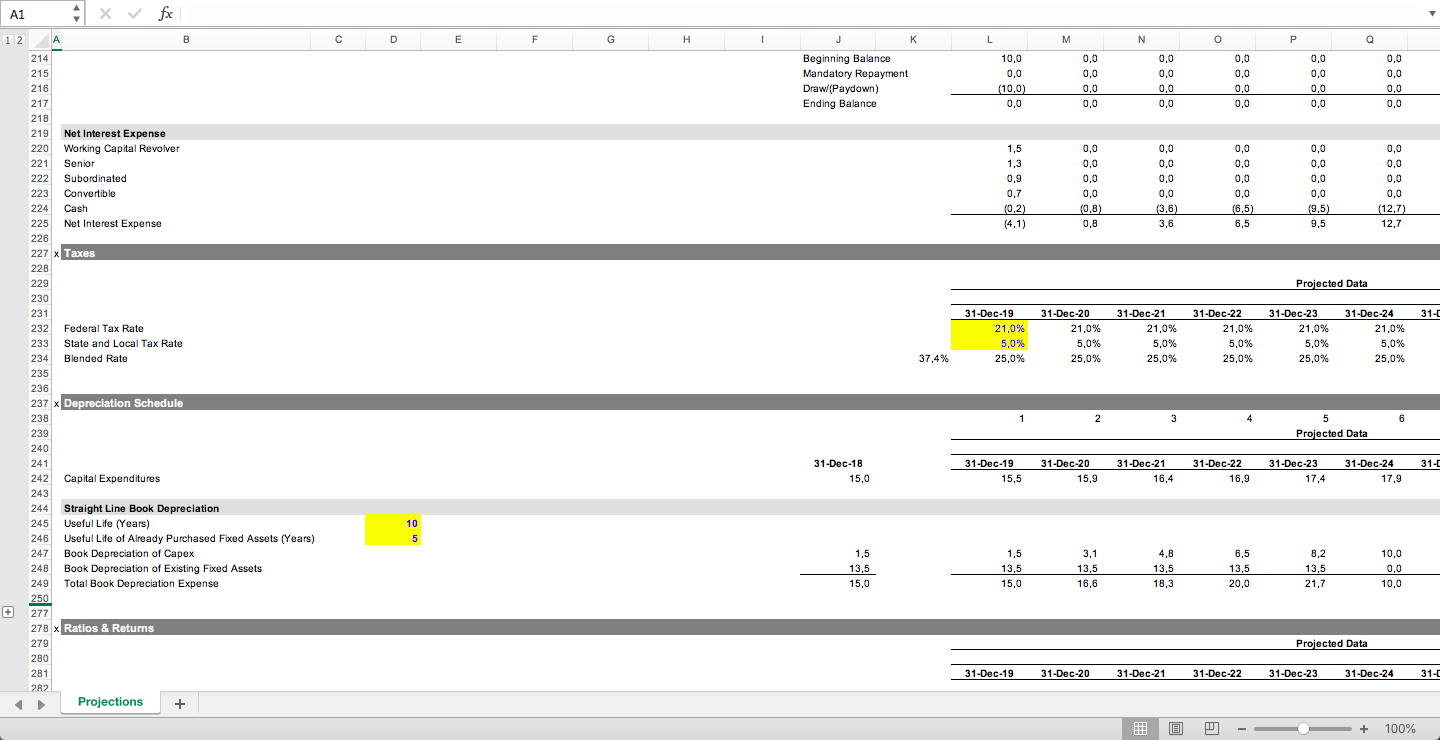Click the Insert Function (fx) icon
Screen dimensions: 1440x740
[x=165, y=13]
